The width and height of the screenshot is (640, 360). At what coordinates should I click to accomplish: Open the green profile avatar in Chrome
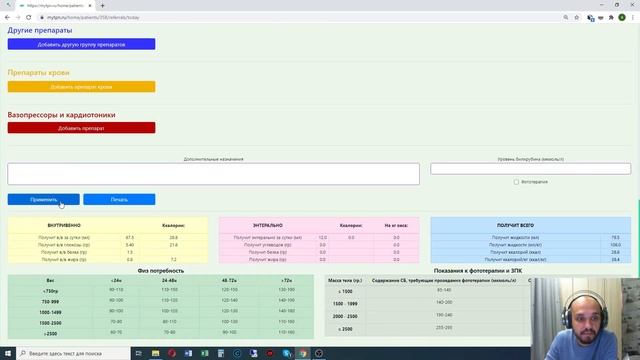tap(622, 18)
